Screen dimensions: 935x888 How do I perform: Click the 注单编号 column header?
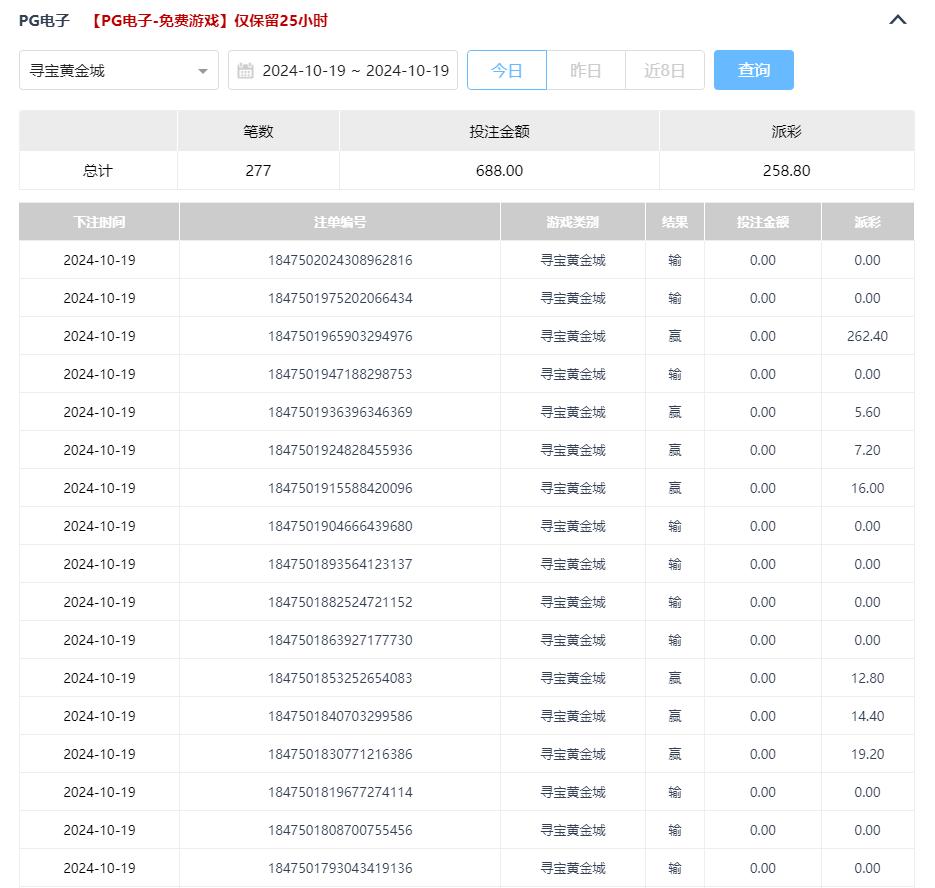click(340, 222)
